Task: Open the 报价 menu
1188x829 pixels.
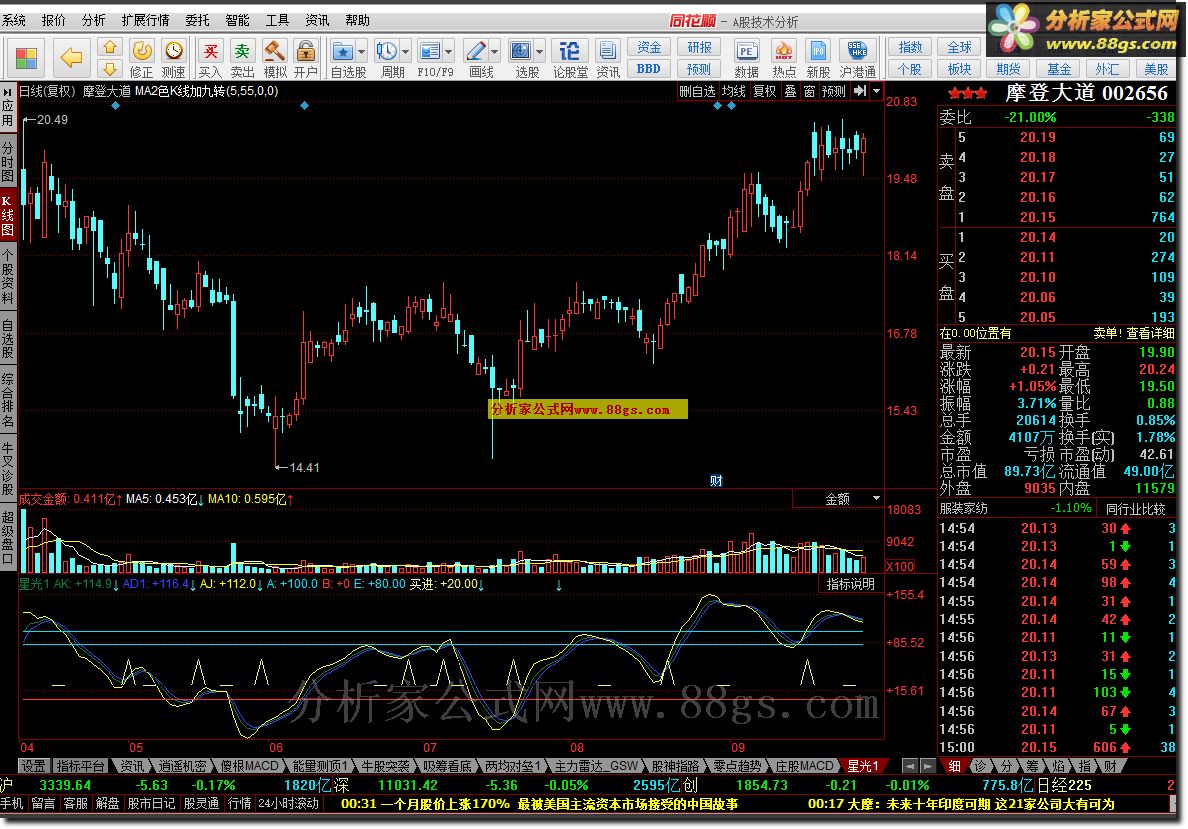Action: click(53, 20)
